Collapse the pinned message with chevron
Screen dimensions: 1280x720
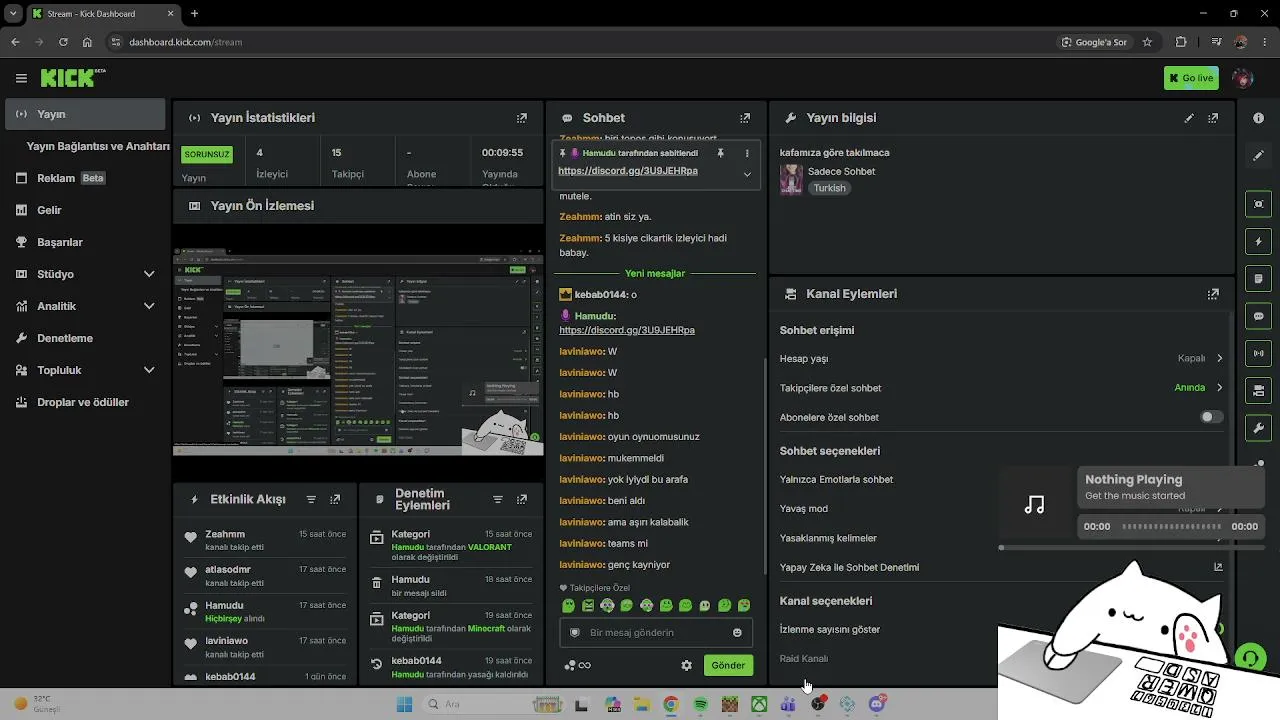pos(747,174)
